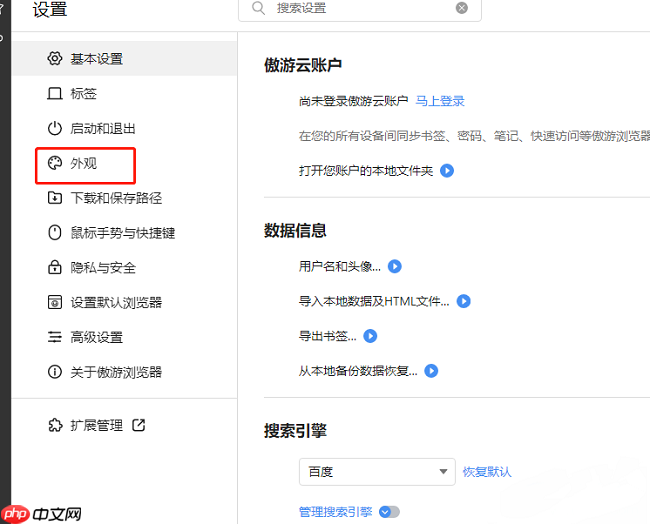Screen dimensions: 650x524
Task: Open the 基本设置 section
Action: pos(124,58)
